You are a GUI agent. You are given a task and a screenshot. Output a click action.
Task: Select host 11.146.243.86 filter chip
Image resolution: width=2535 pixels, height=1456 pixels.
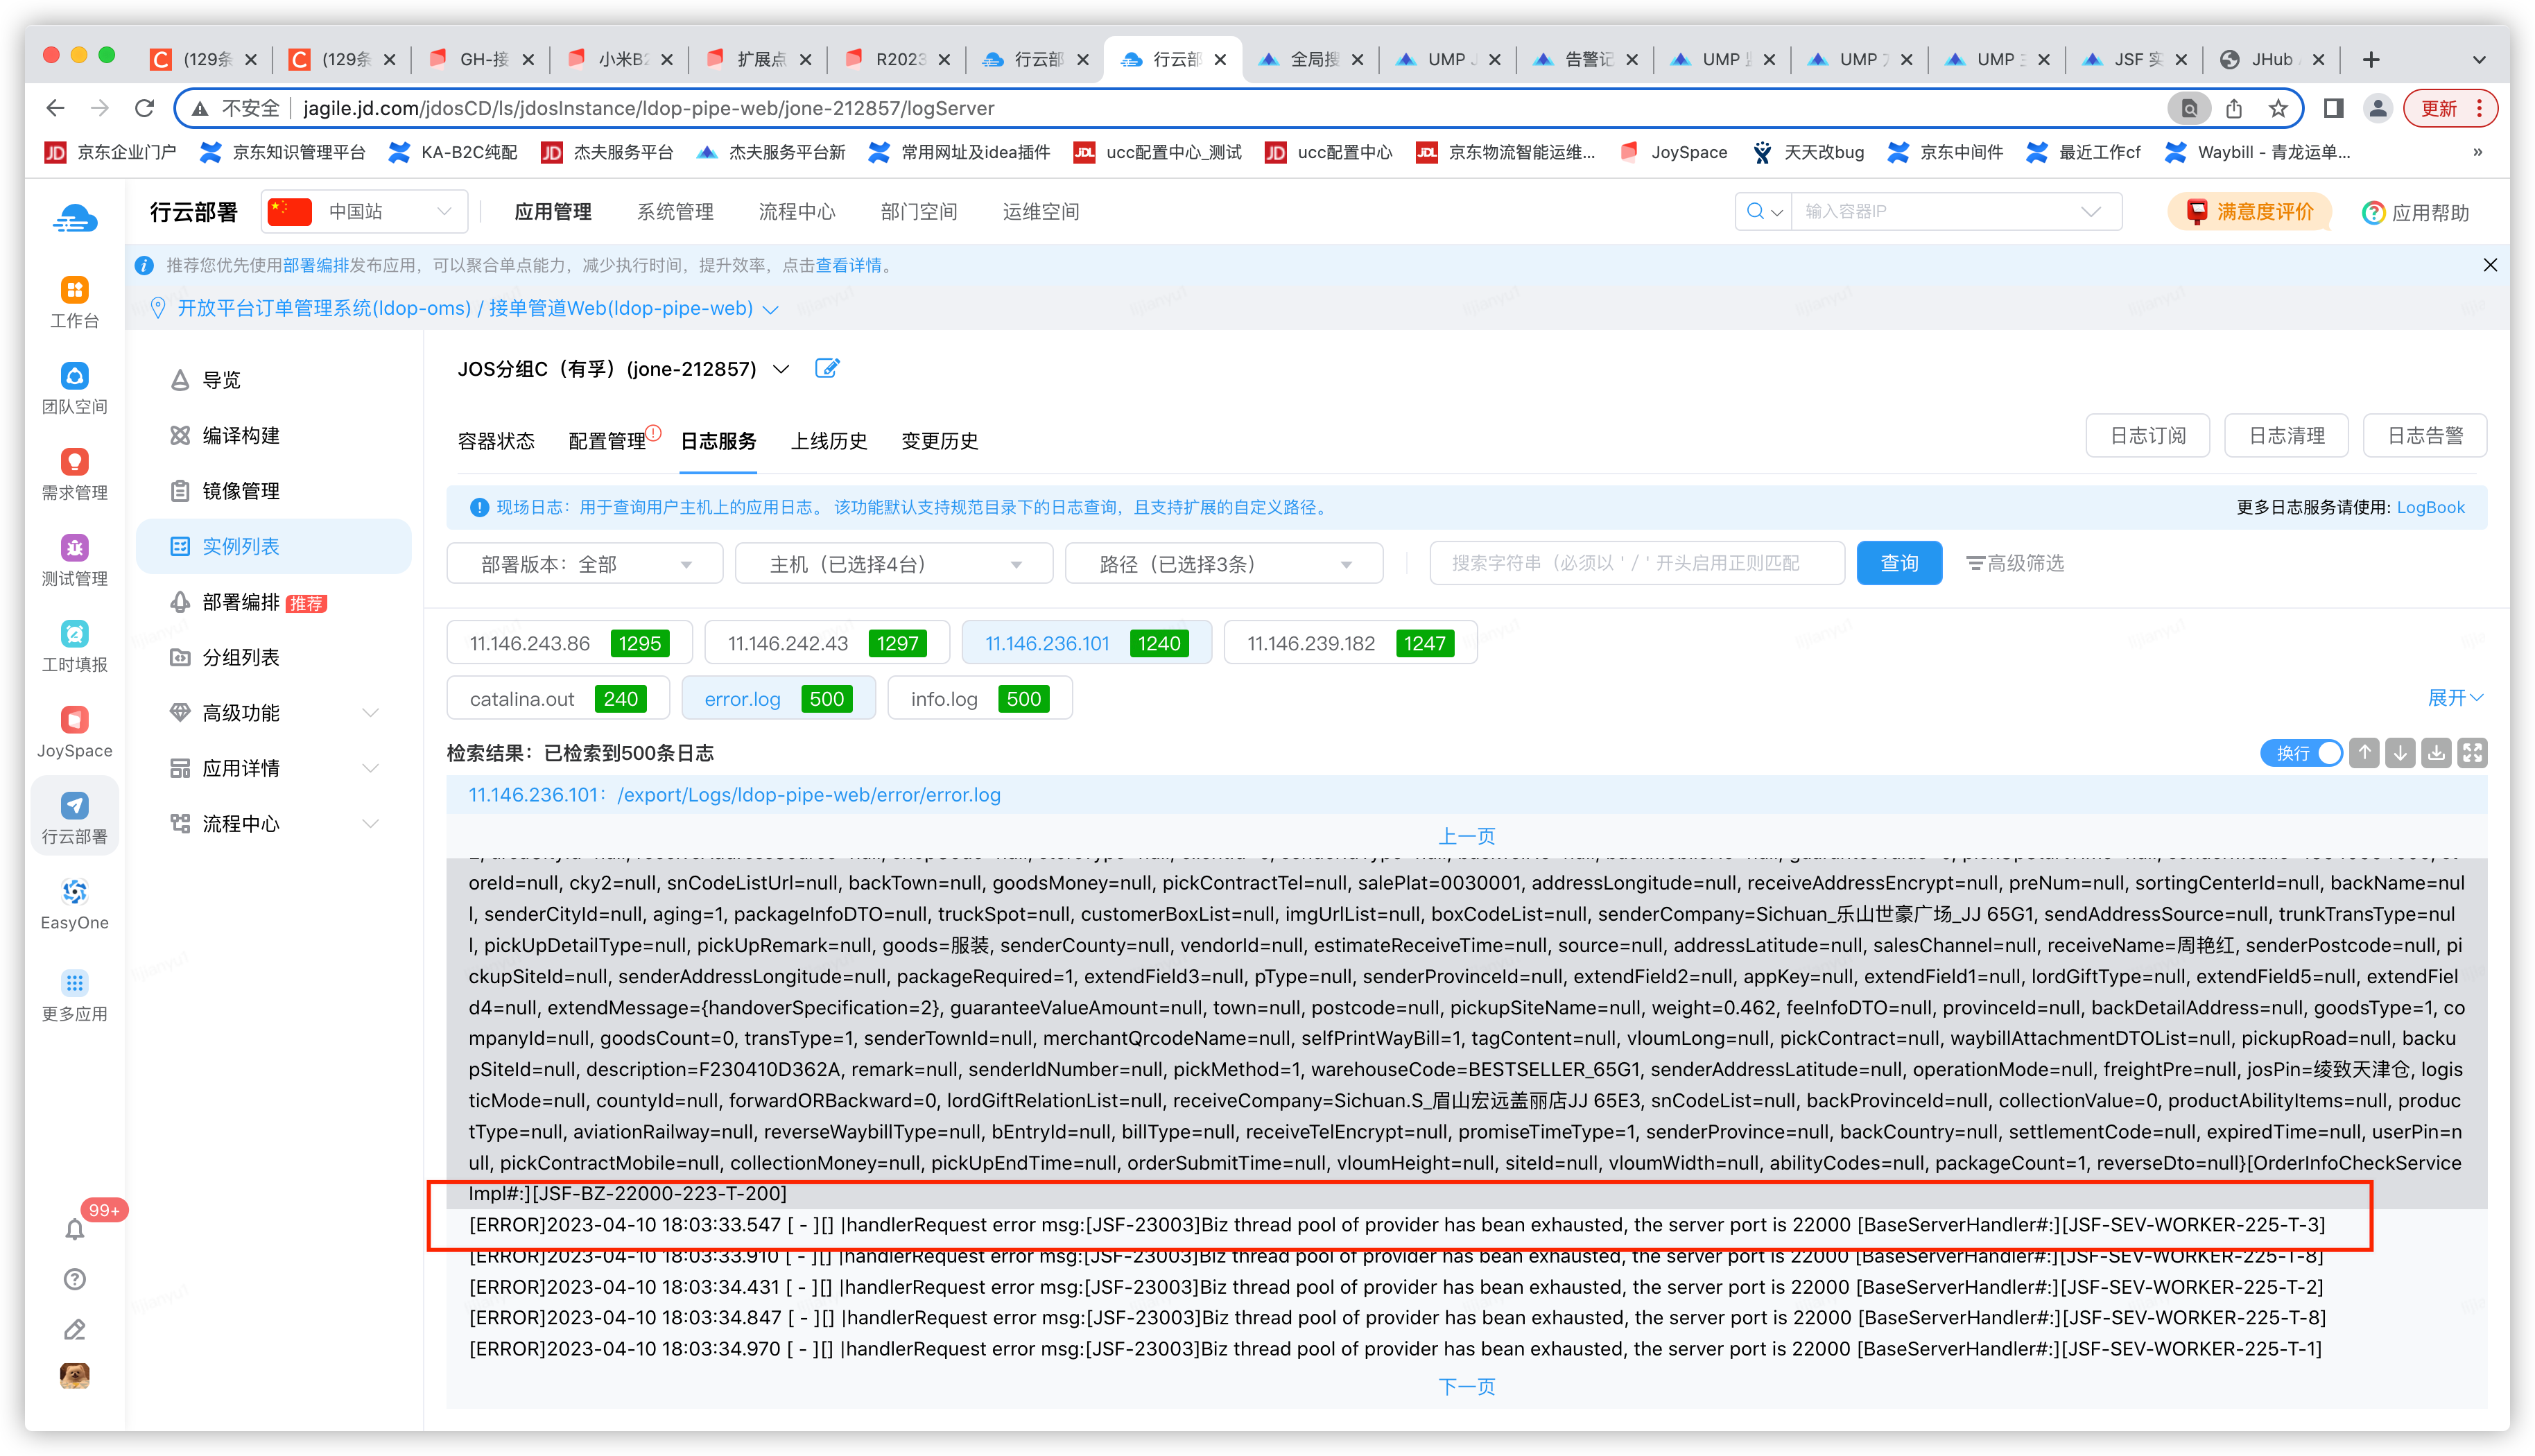click(569, 643)
